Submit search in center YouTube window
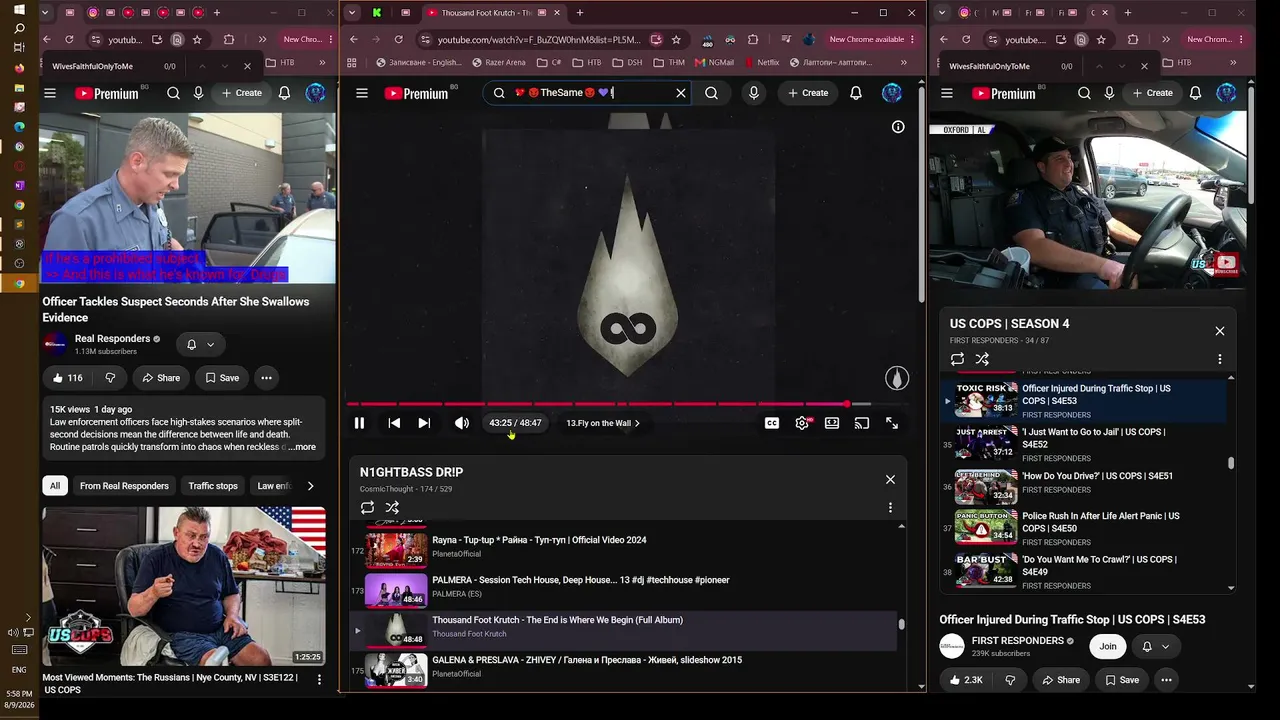Viewport: 1280px width, 720px height. 711,93
